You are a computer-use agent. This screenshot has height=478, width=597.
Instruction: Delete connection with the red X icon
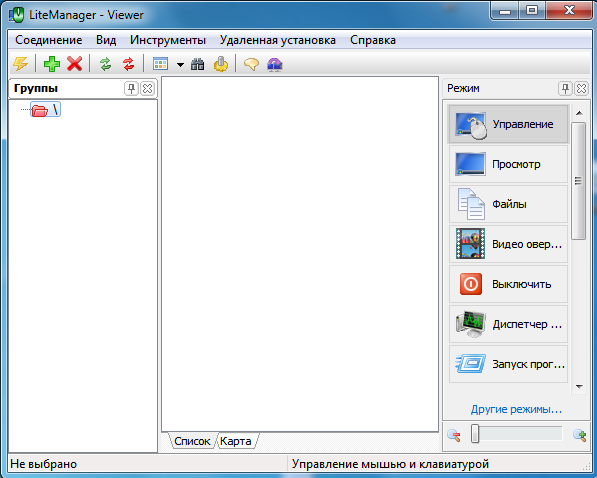pyautogui.click(x=75, y=64)
